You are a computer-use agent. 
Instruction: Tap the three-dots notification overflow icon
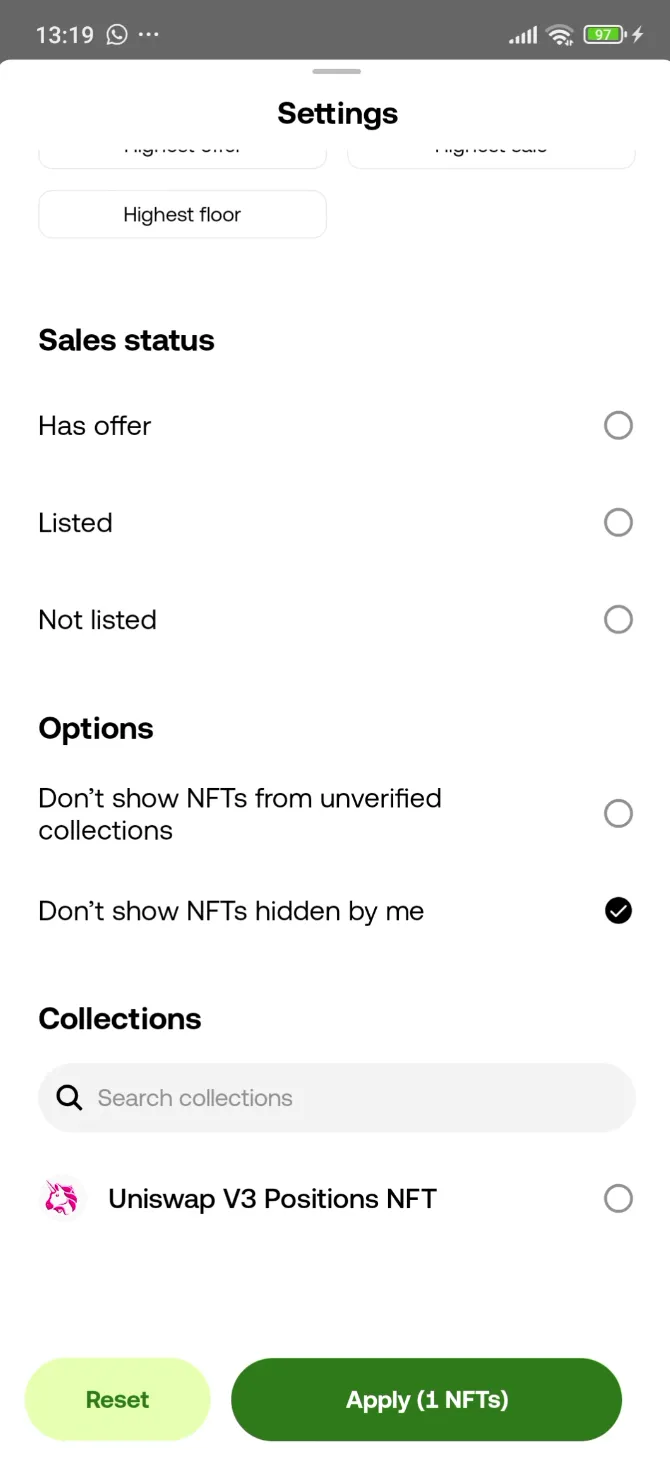(149, 35)
